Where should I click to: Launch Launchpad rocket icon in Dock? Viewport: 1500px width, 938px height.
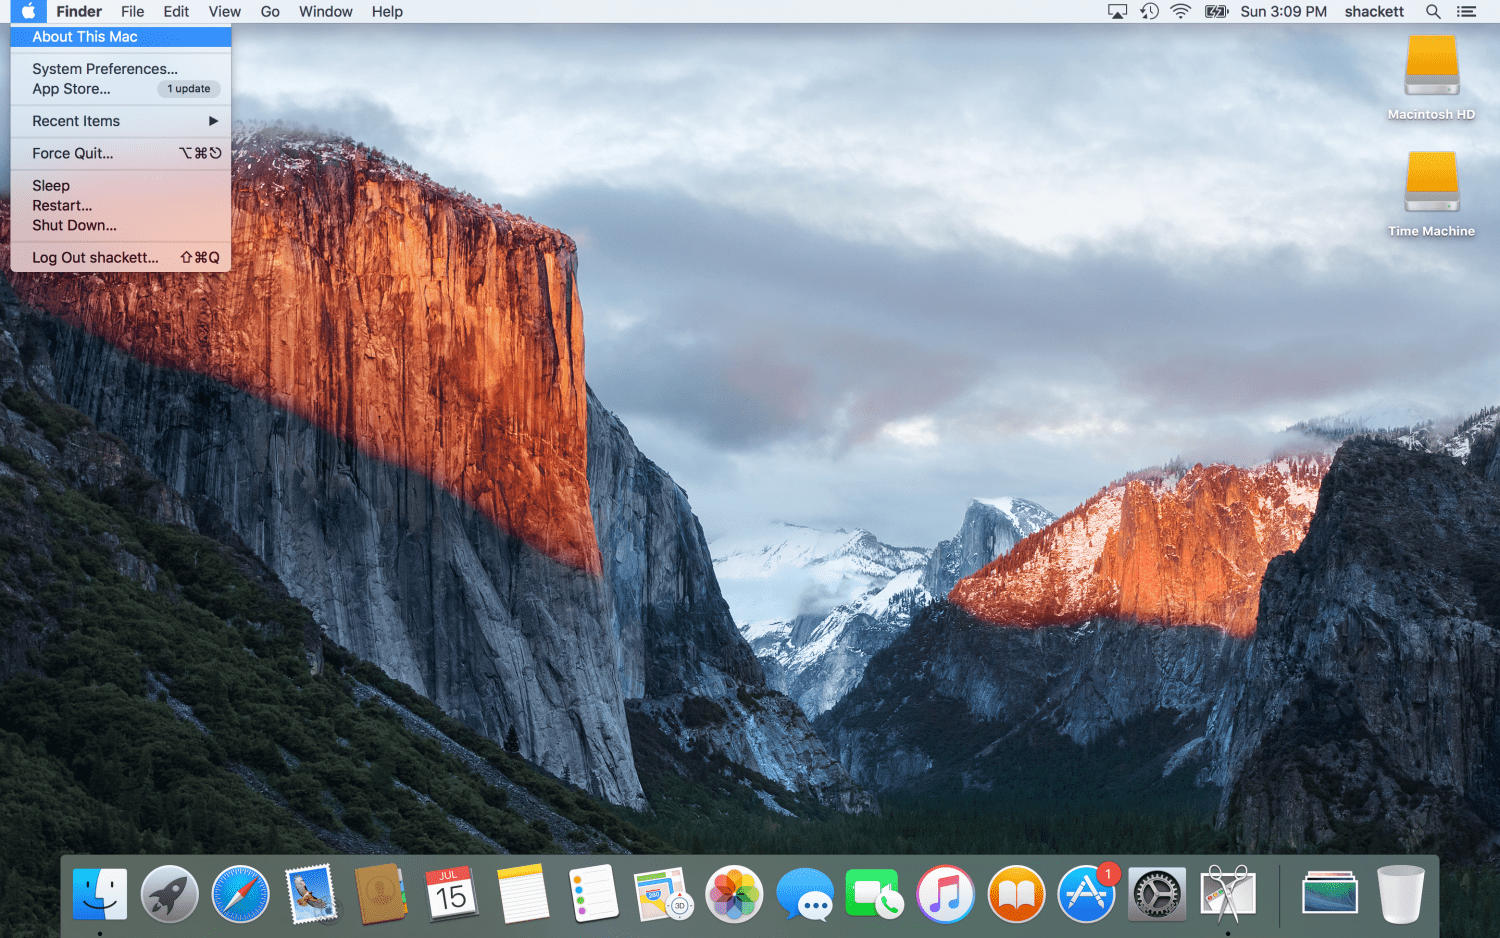(170, 894)
